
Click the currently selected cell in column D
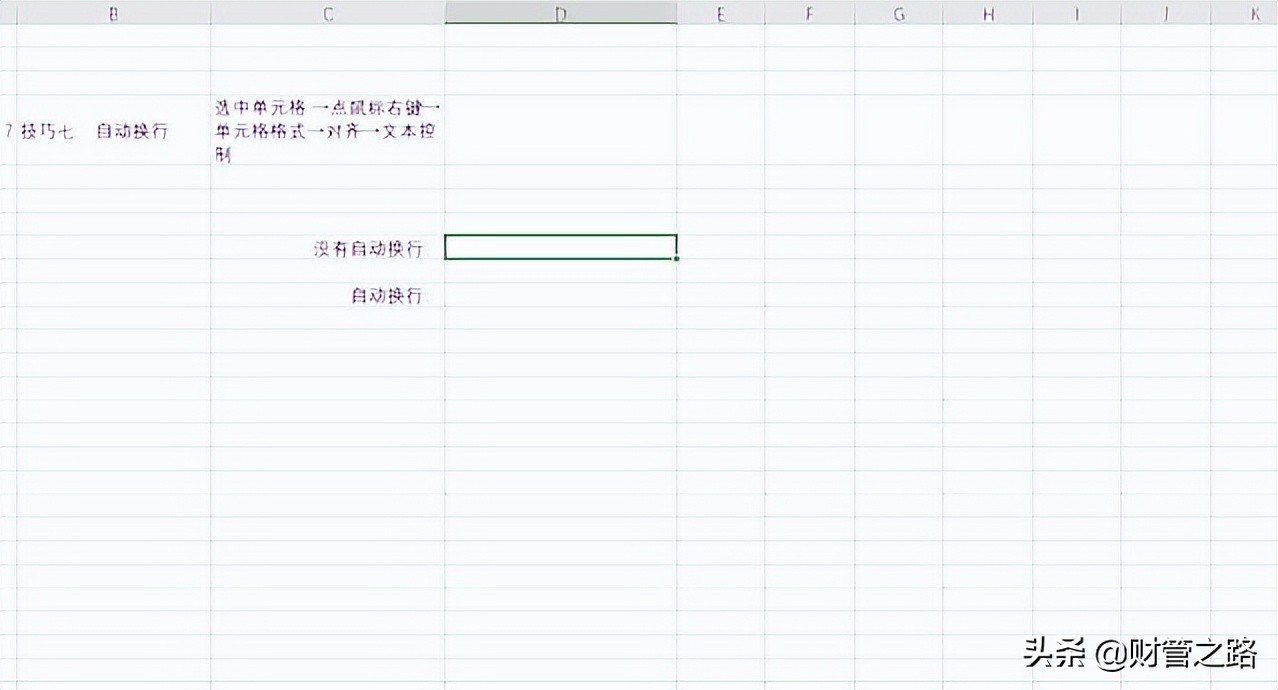tap(560, 247)
